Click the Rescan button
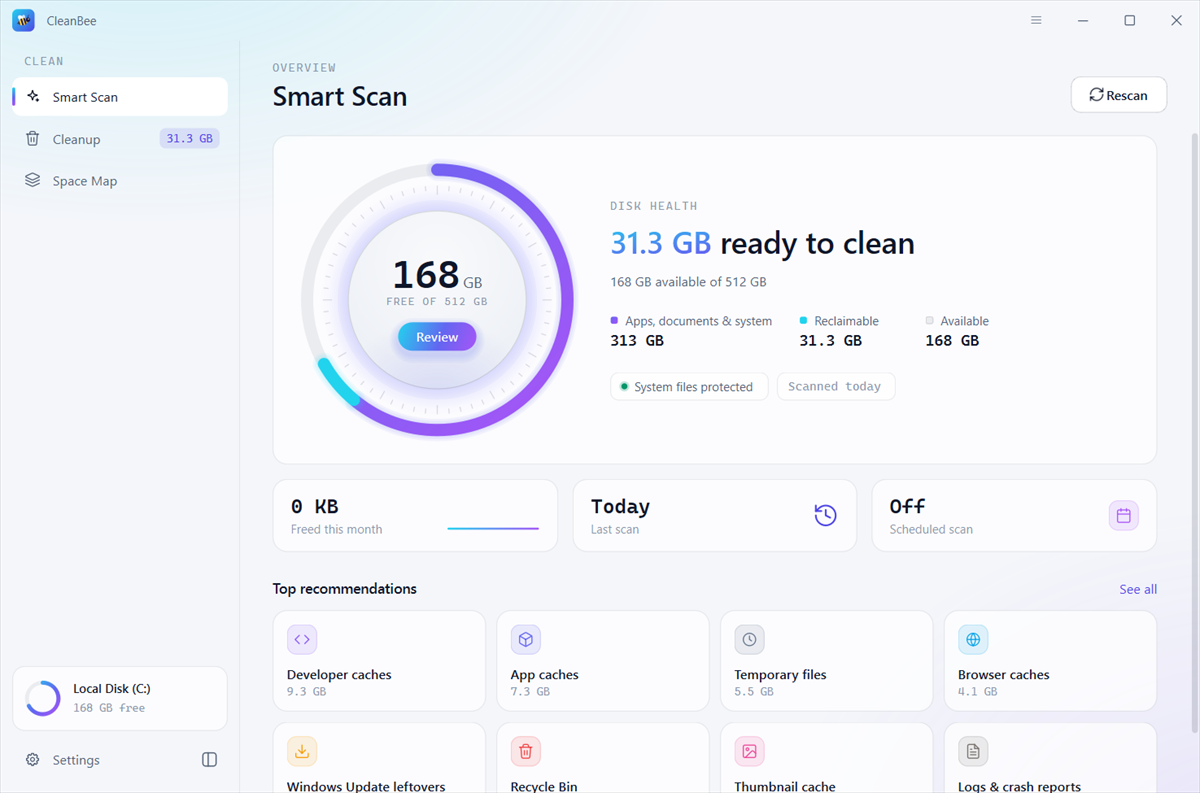This screenshot has height=793, width=1200. tap(1119, 95)
